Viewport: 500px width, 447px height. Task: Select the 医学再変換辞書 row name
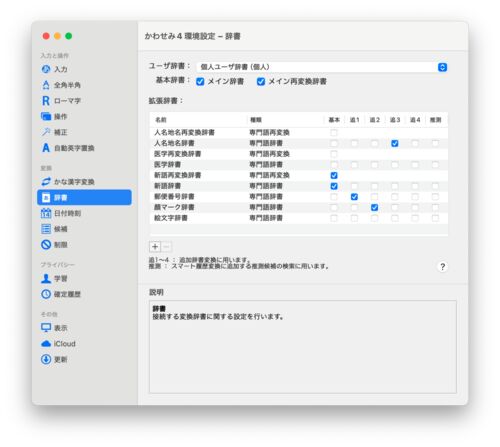click(177, 154)
